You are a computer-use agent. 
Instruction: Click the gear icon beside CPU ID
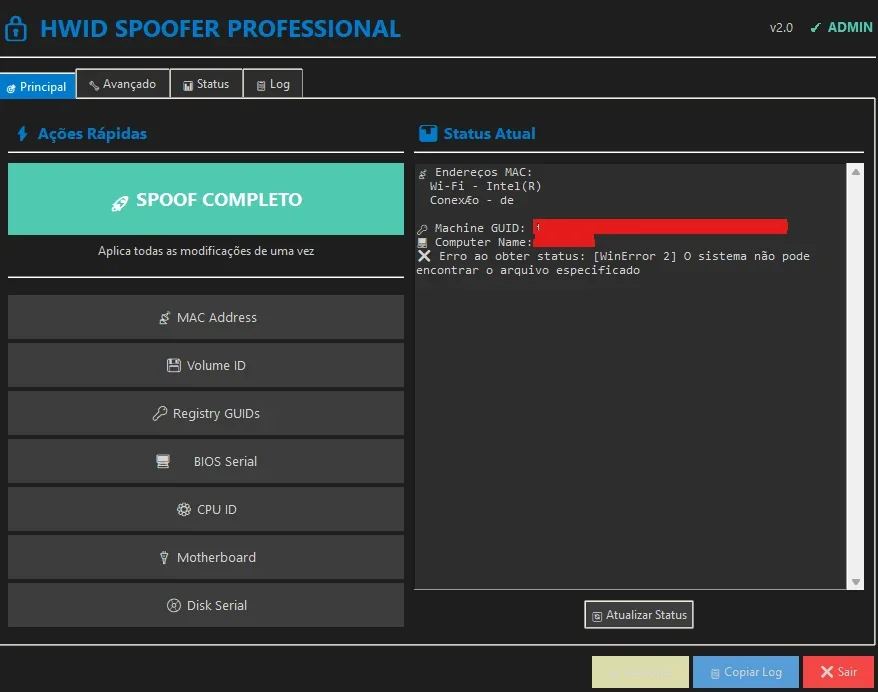point(184,509)
